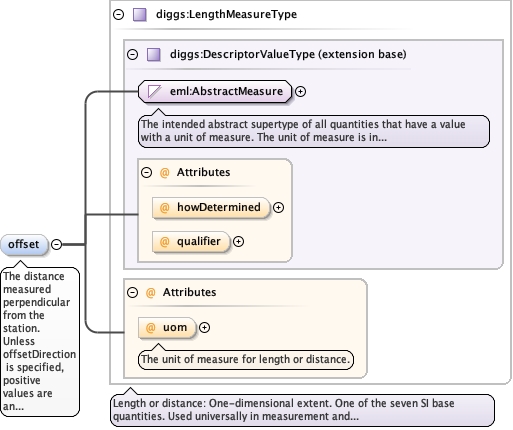The image size is (513, 430).
Task: Collapse the offset element node
Action: tap(56, 244)
